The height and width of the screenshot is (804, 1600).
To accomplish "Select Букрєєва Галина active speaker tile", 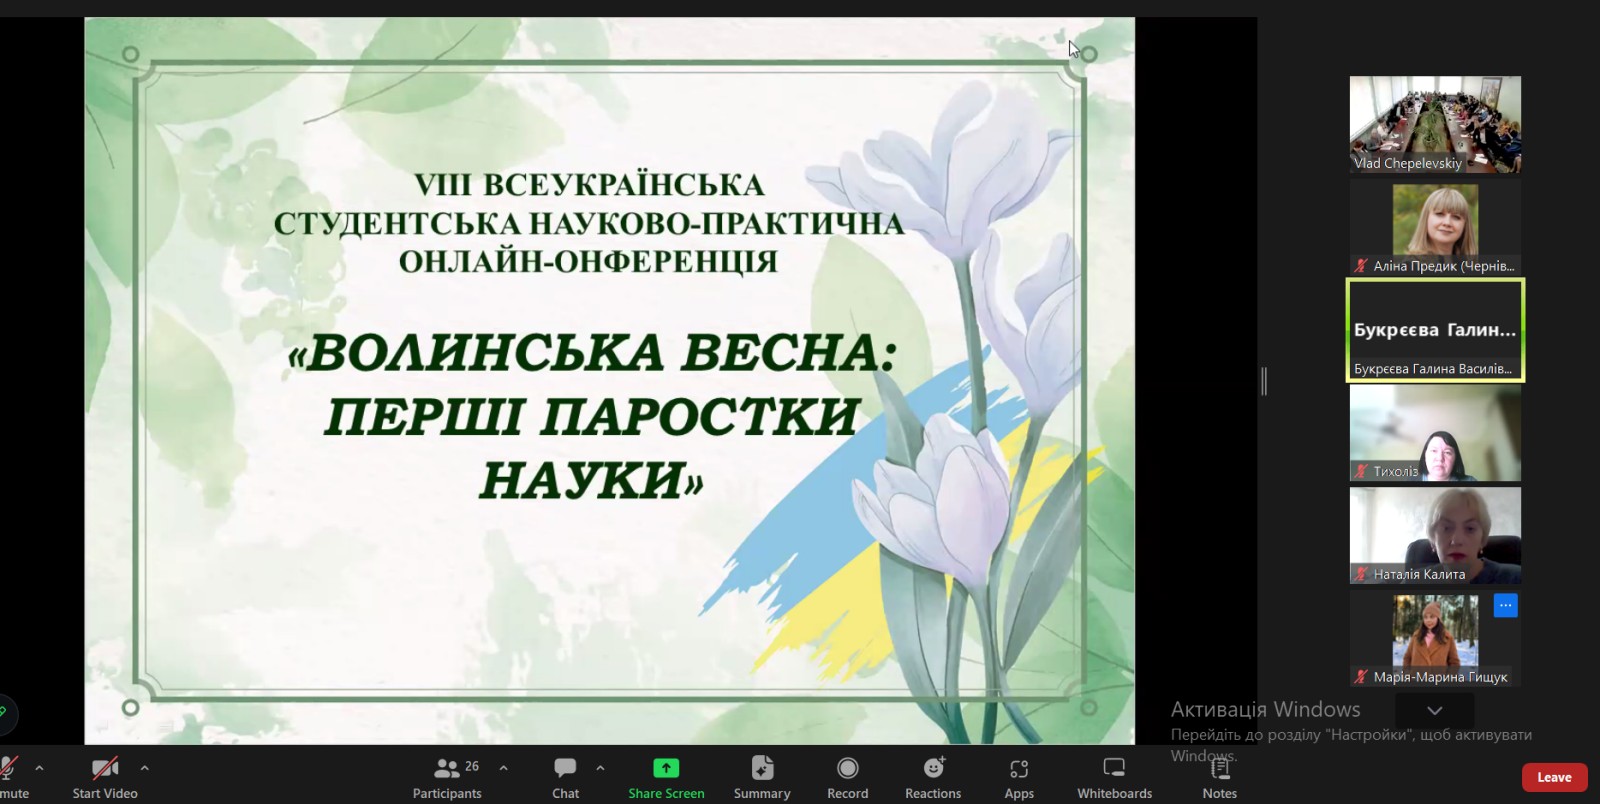I will pos(1435,330).
